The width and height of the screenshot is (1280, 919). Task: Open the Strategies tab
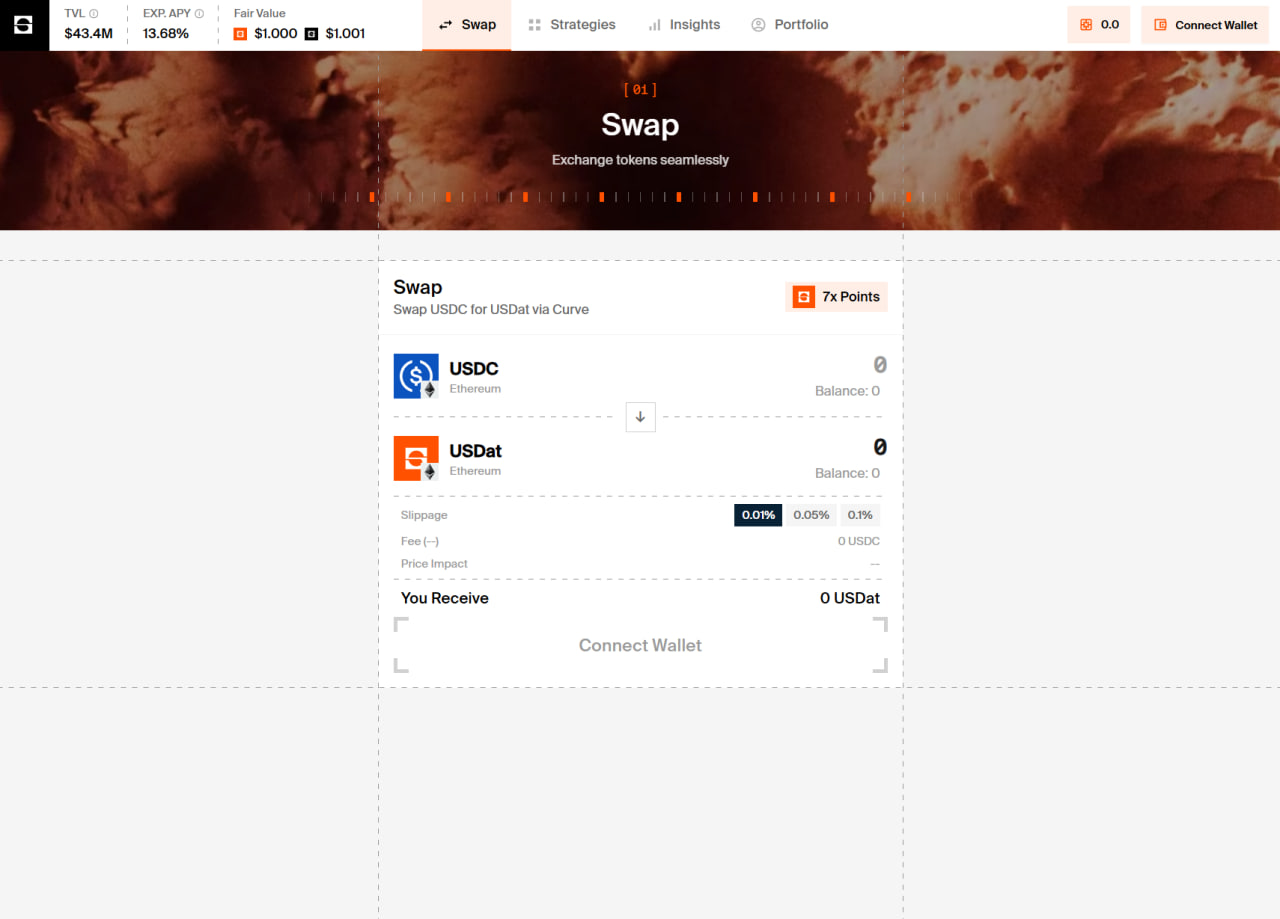click(572, 25)
